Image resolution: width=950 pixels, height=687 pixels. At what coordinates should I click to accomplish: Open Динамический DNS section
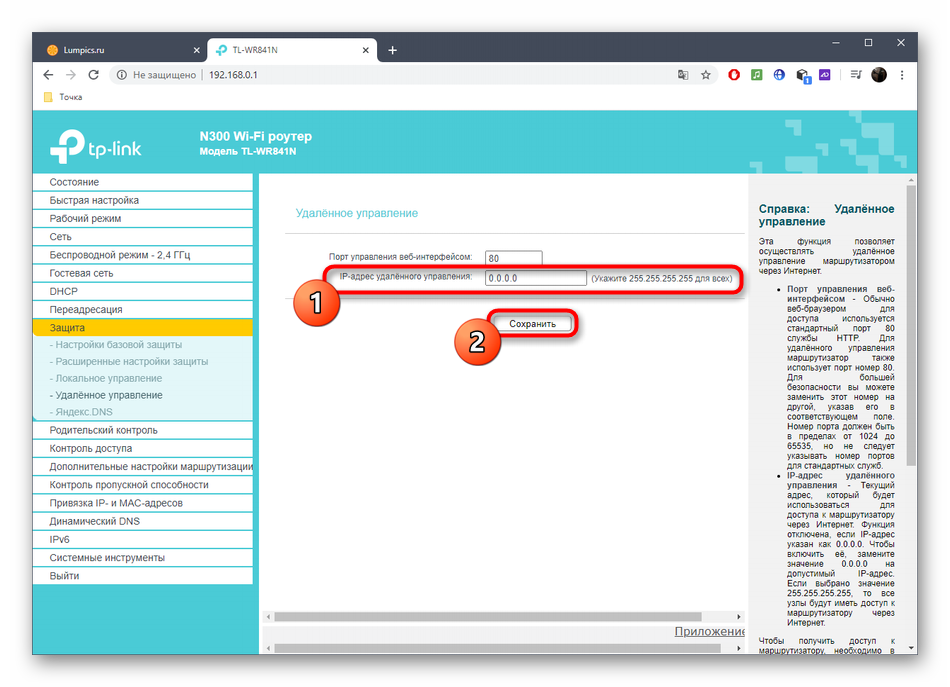[x=142, y=521]
